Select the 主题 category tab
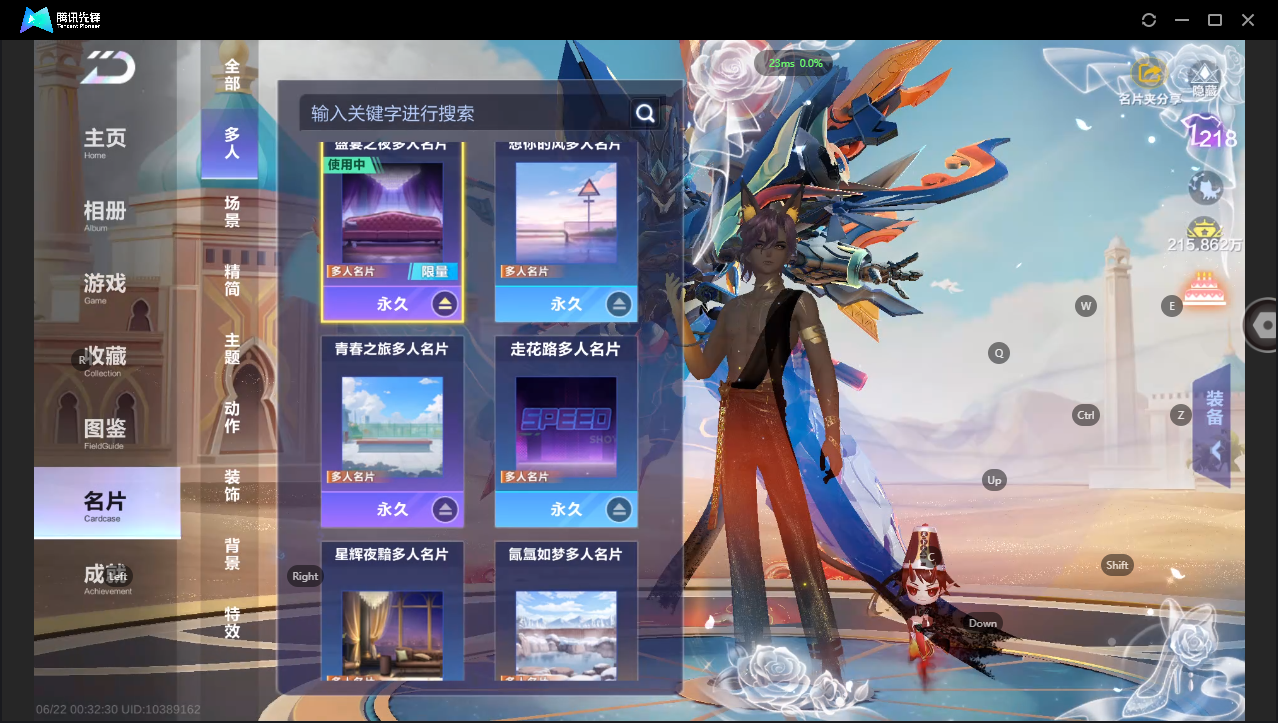Screen dimensions: 1278x723 (231, 349)
